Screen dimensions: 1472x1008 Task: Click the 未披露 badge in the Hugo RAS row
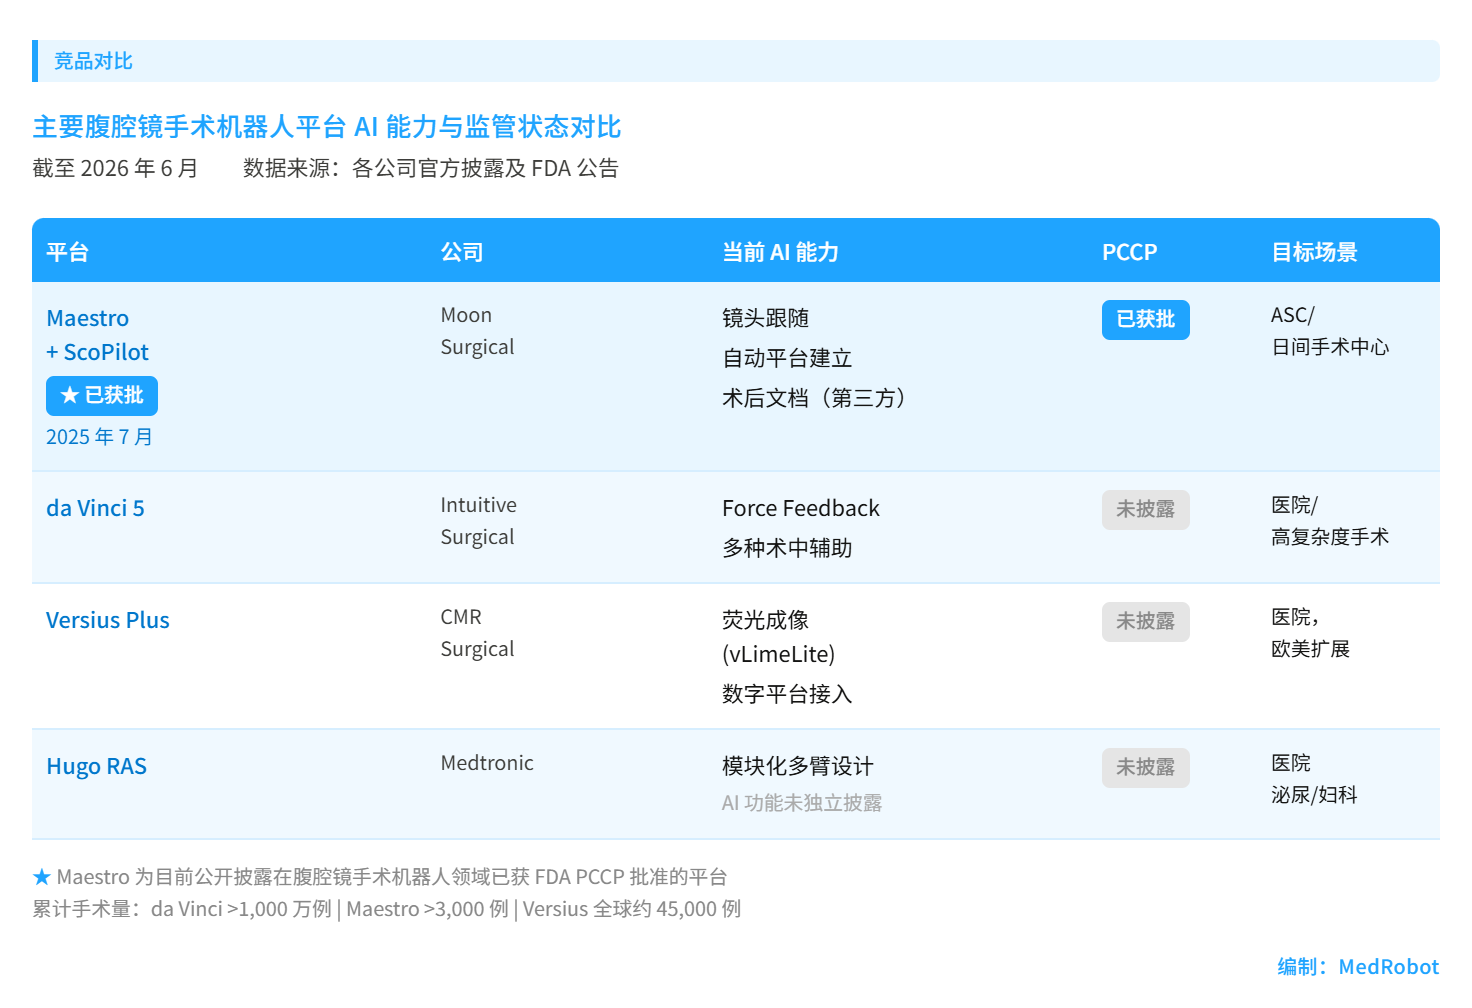point(1146,768)
